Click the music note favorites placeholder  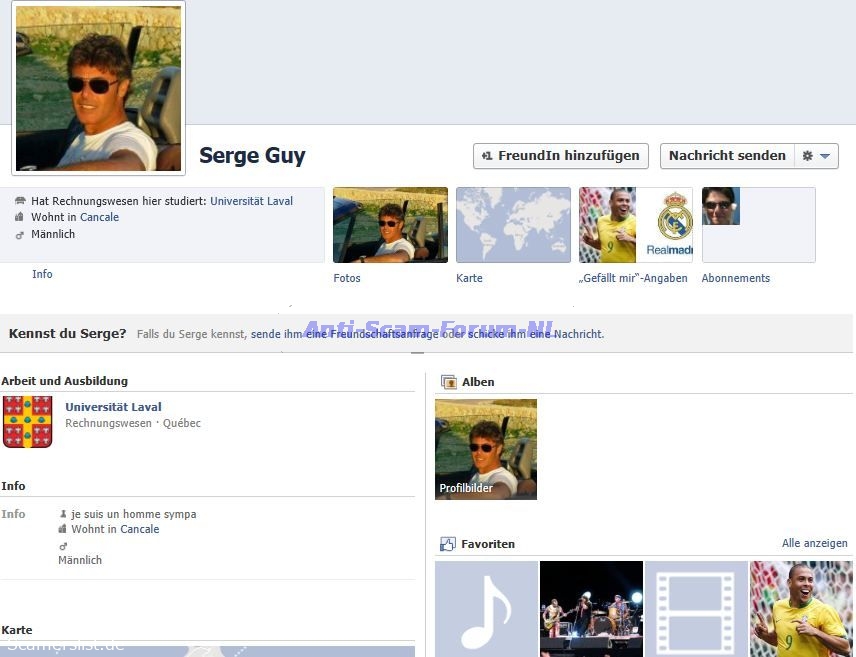pyautogui.click(x=486, y=608)
